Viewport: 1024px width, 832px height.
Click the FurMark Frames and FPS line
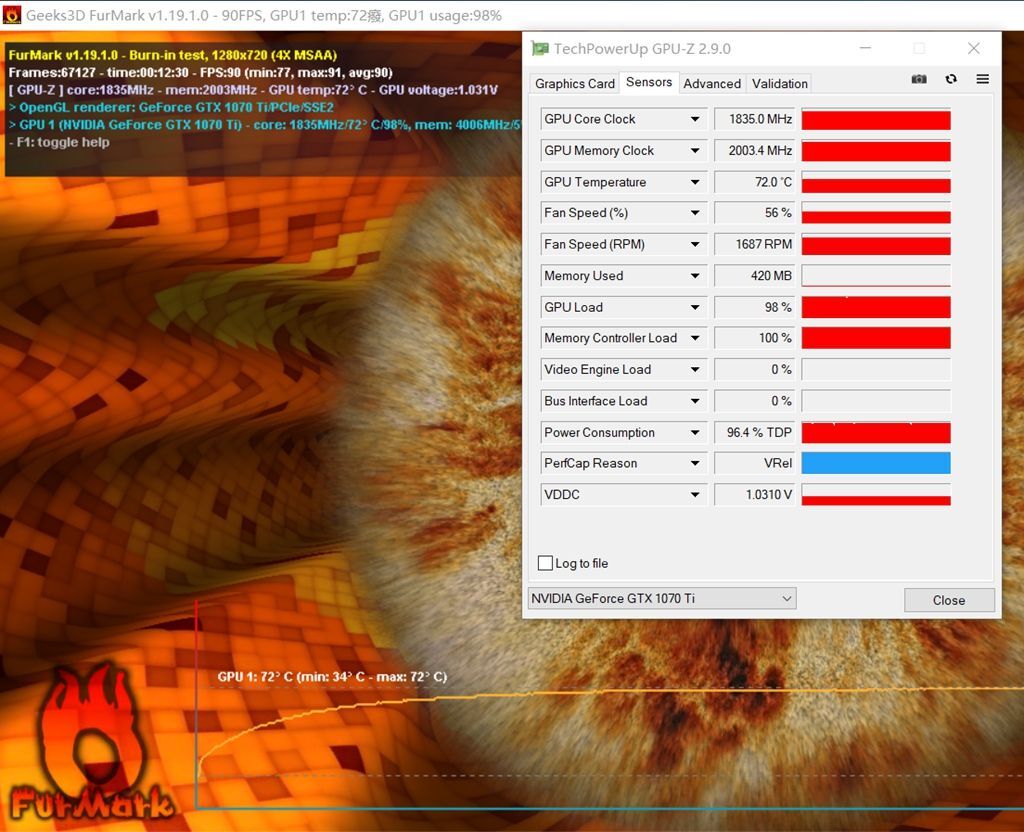pos(200,72)
